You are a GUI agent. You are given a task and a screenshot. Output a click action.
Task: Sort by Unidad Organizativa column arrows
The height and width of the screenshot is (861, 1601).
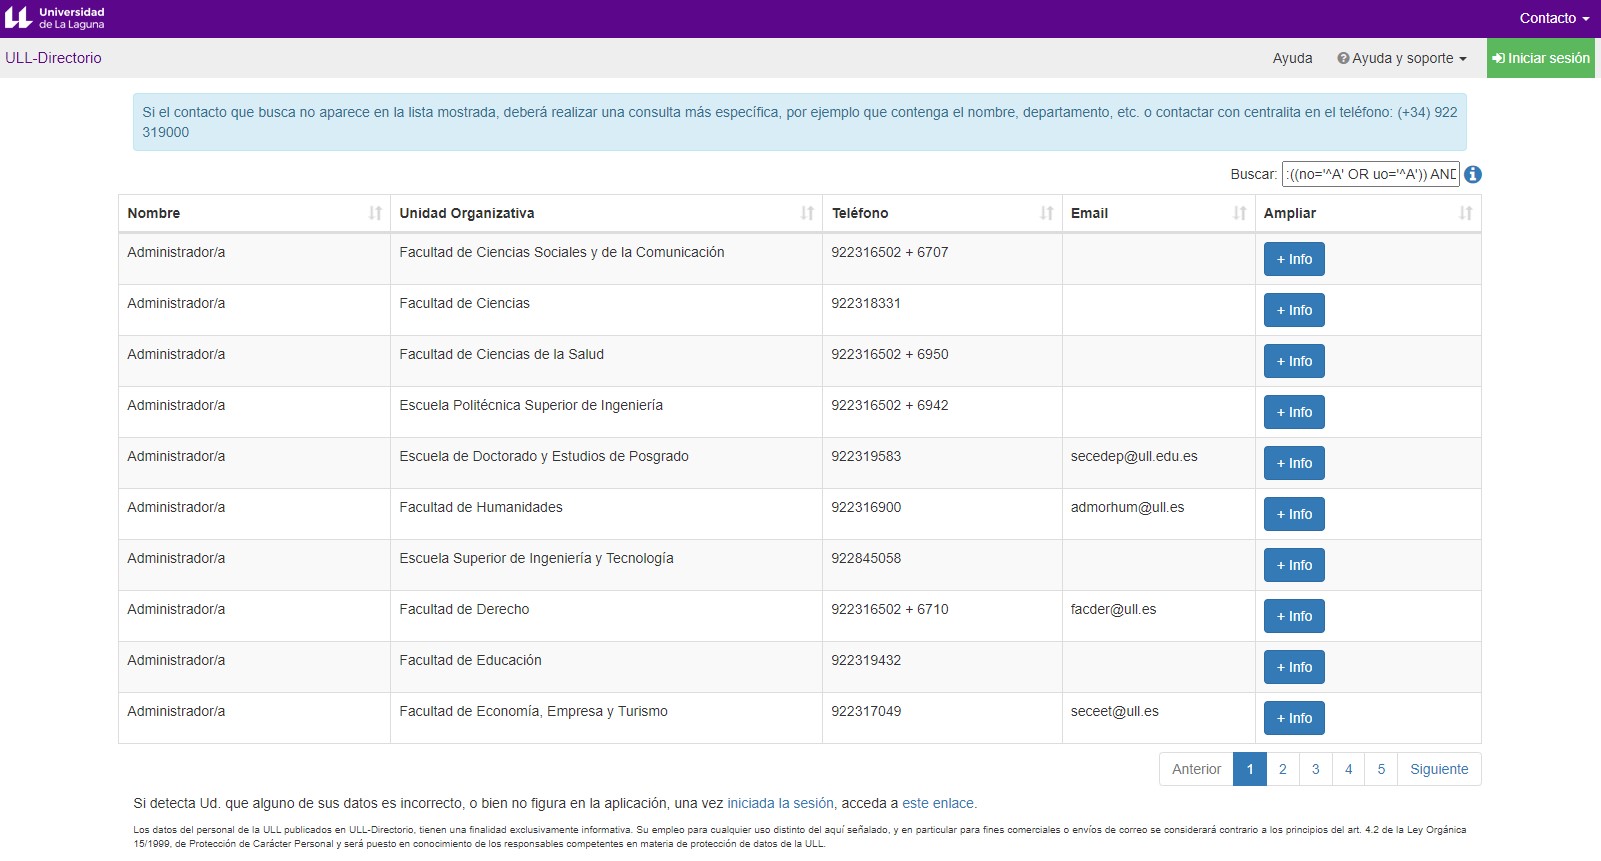pyautogui.click(x=807, y=213)
